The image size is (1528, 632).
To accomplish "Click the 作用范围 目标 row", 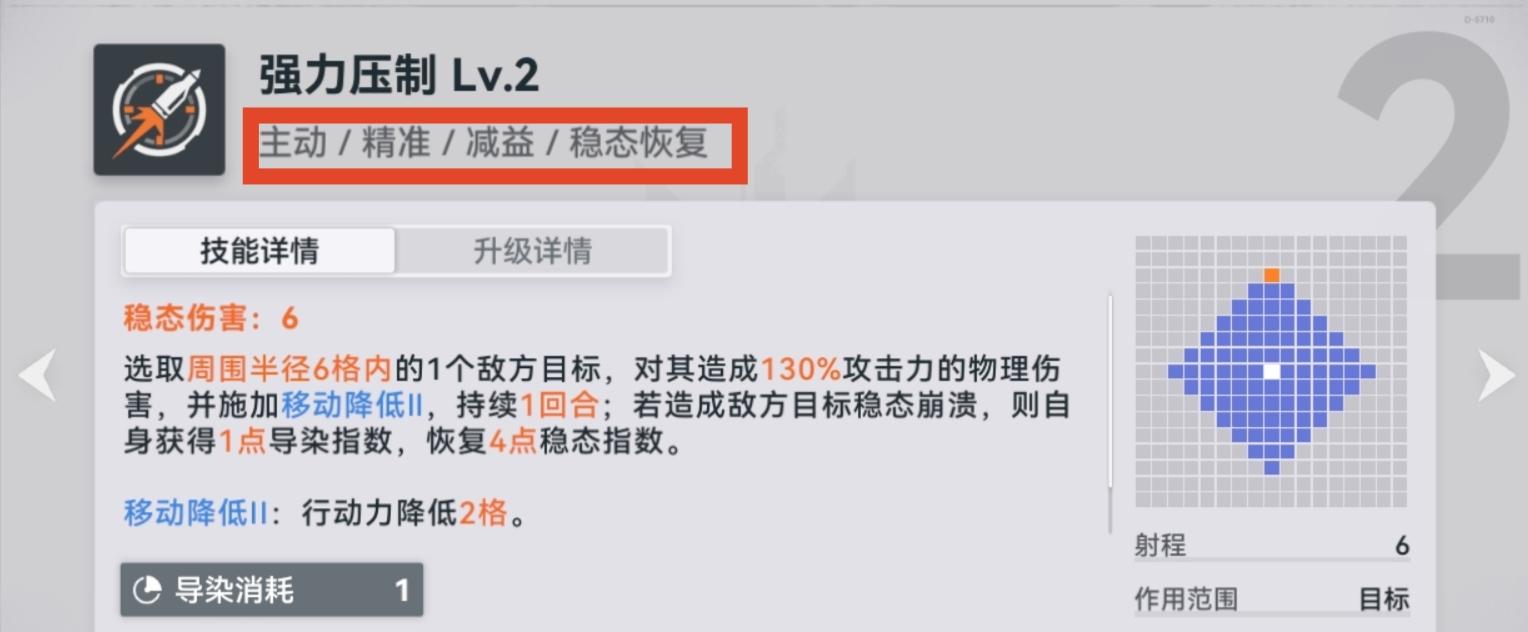I will coord(1271,599).
